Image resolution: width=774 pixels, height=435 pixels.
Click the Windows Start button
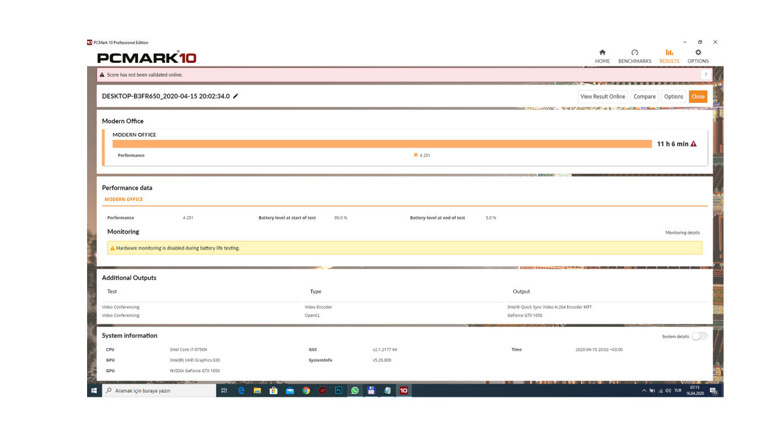(94, 391)
